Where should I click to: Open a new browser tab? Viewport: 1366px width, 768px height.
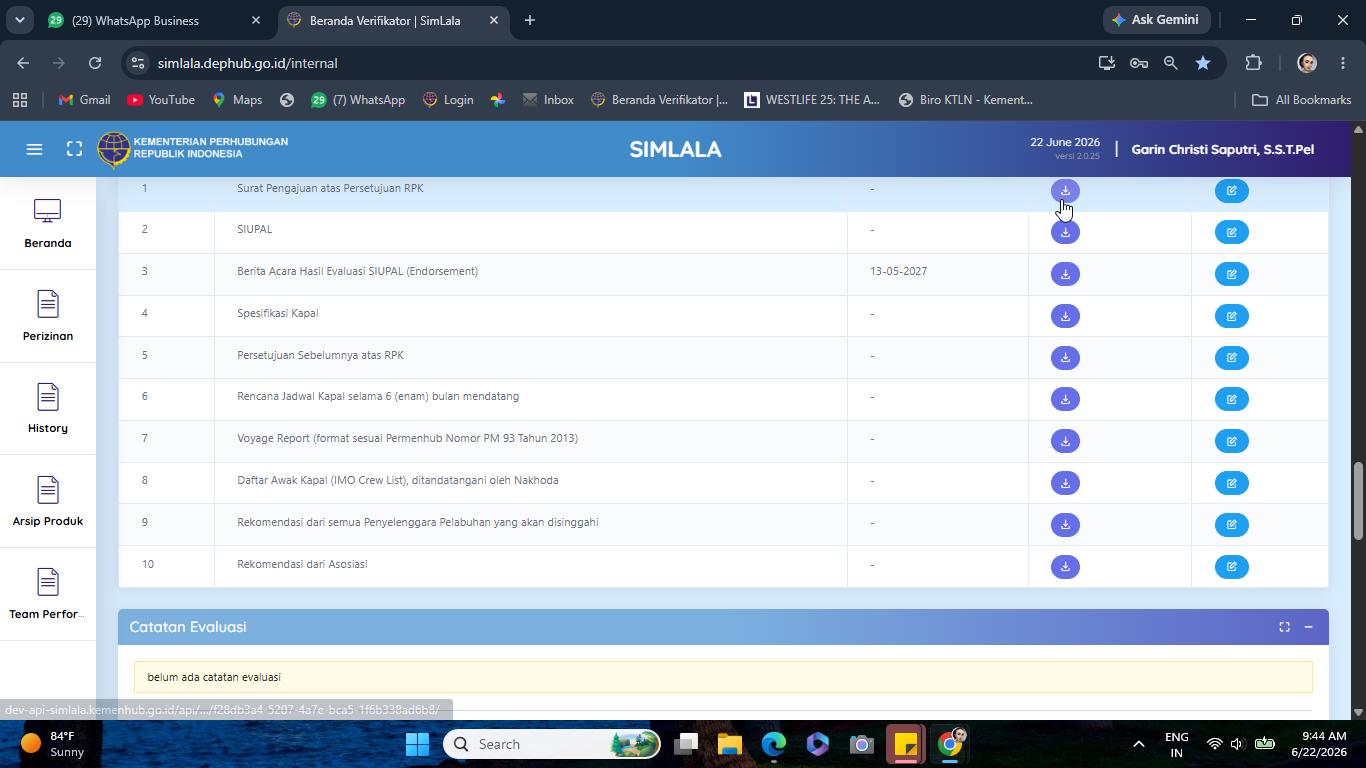[x=530, y=20]
